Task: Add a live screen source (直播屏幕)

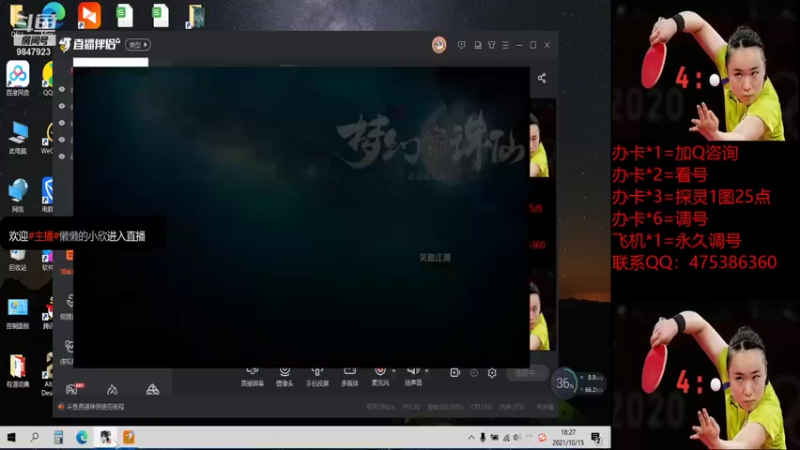Action: tap(252, 377)
